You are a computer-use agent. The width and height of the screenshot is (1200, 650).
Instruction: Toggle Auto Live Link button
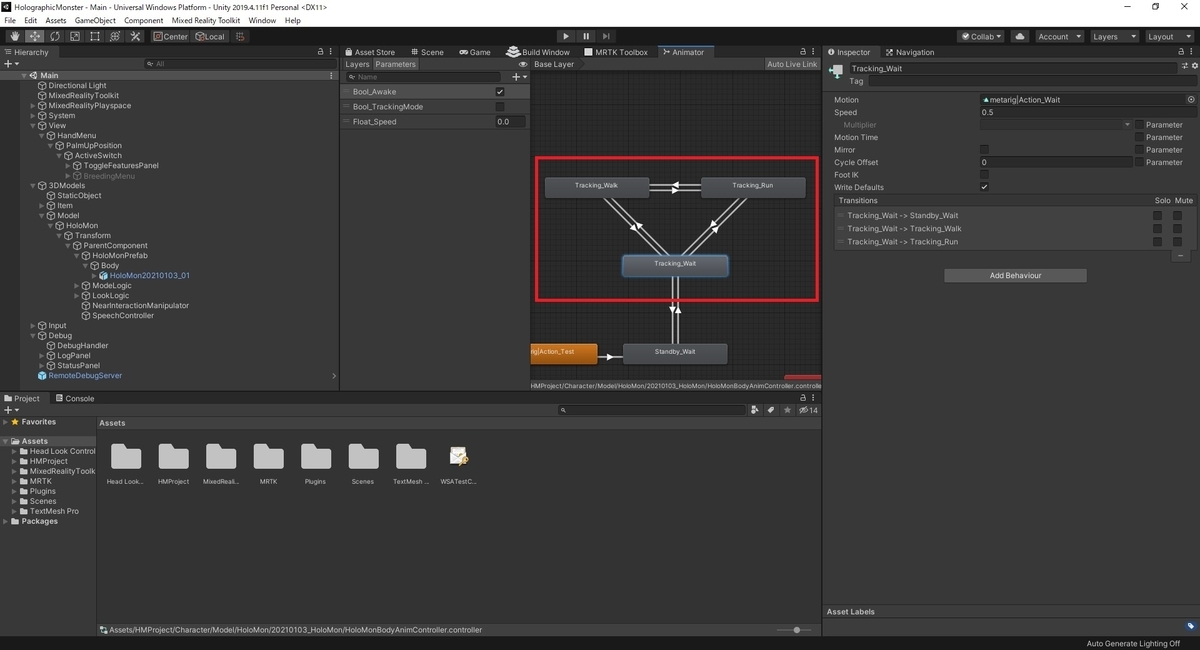click(x=792, y=64)
